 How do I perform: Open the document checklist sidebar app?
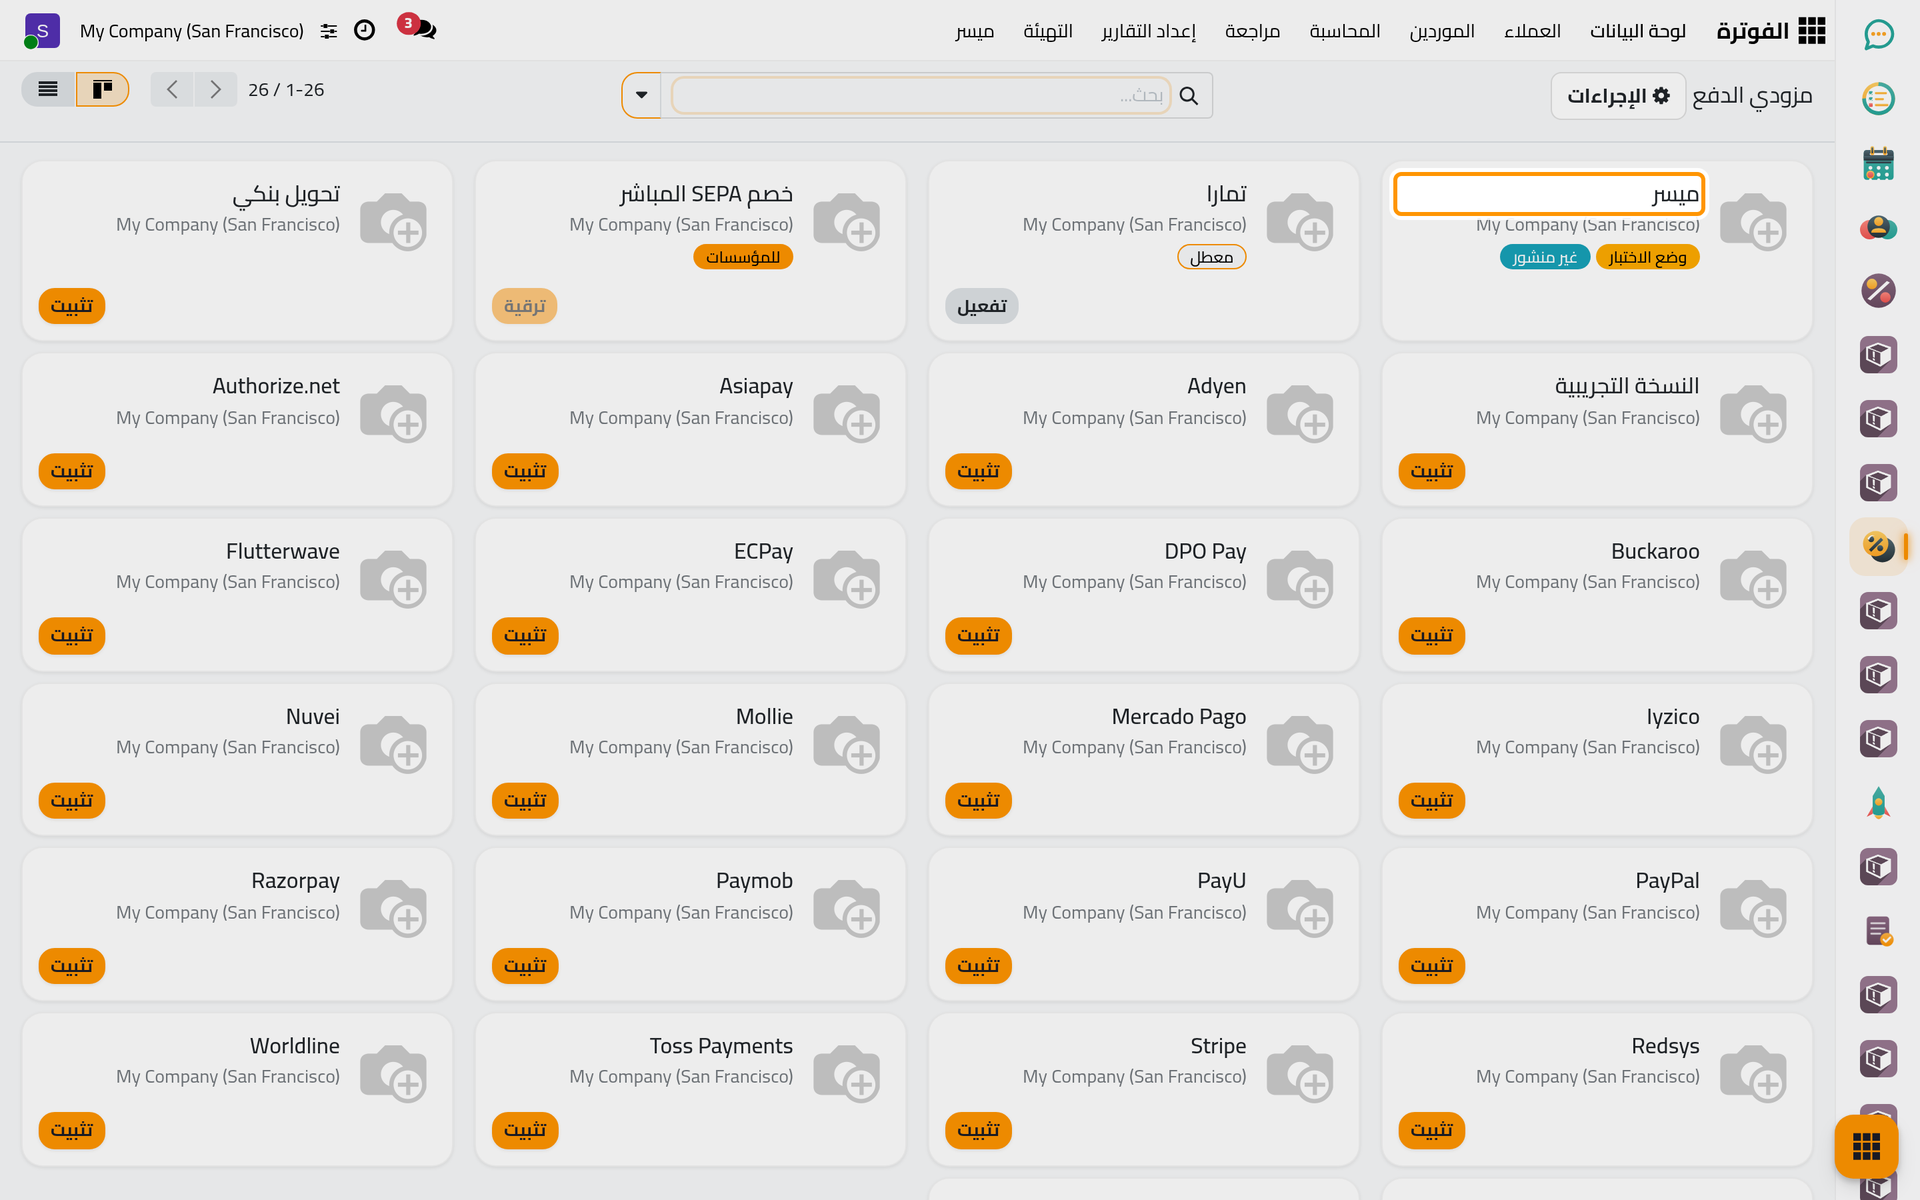pos(1878,931)
